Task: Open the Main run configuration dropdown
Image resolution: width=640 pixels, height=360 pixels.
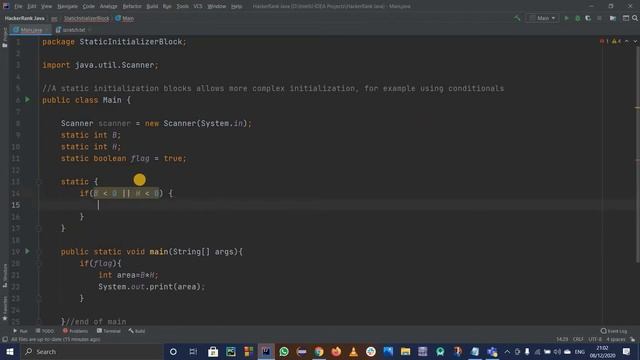Action: [542, 18]
